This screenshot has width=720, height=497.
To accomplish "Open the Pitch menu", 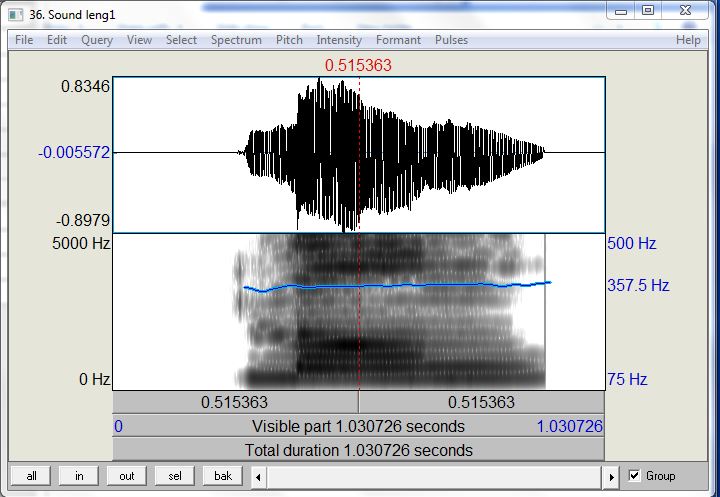I will [289, 40].
